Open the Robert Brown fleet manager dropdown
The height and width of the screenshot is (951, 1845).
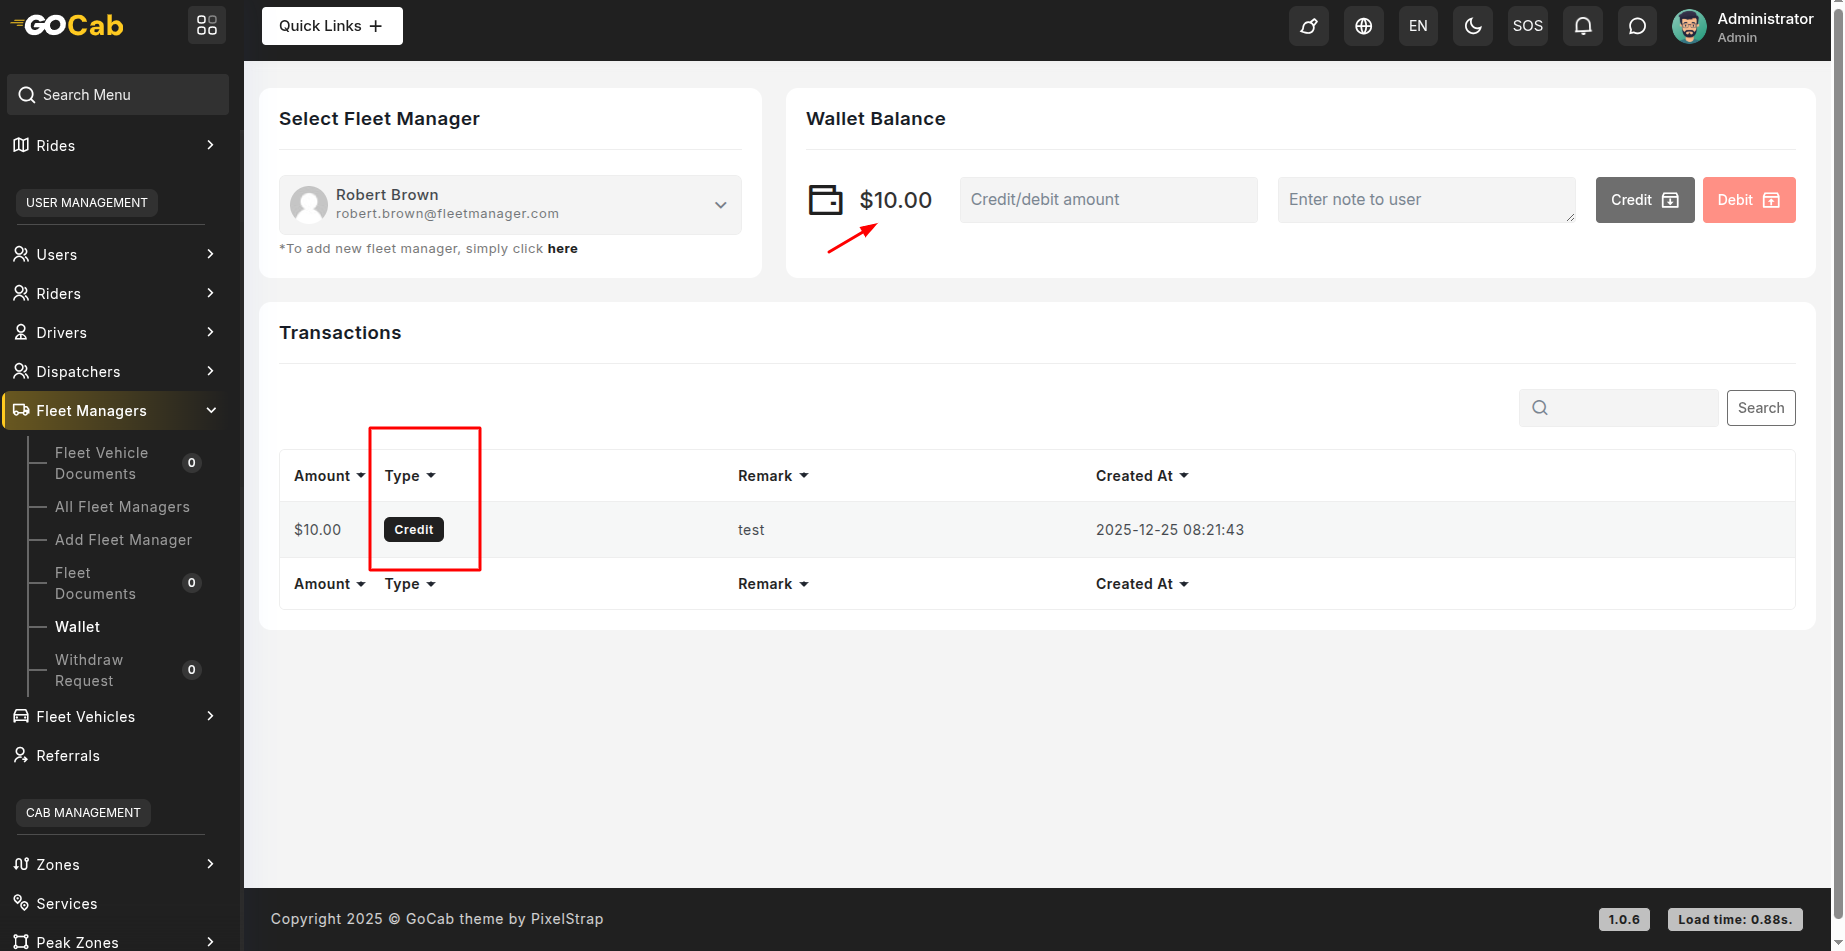click(x=510, y=205)
